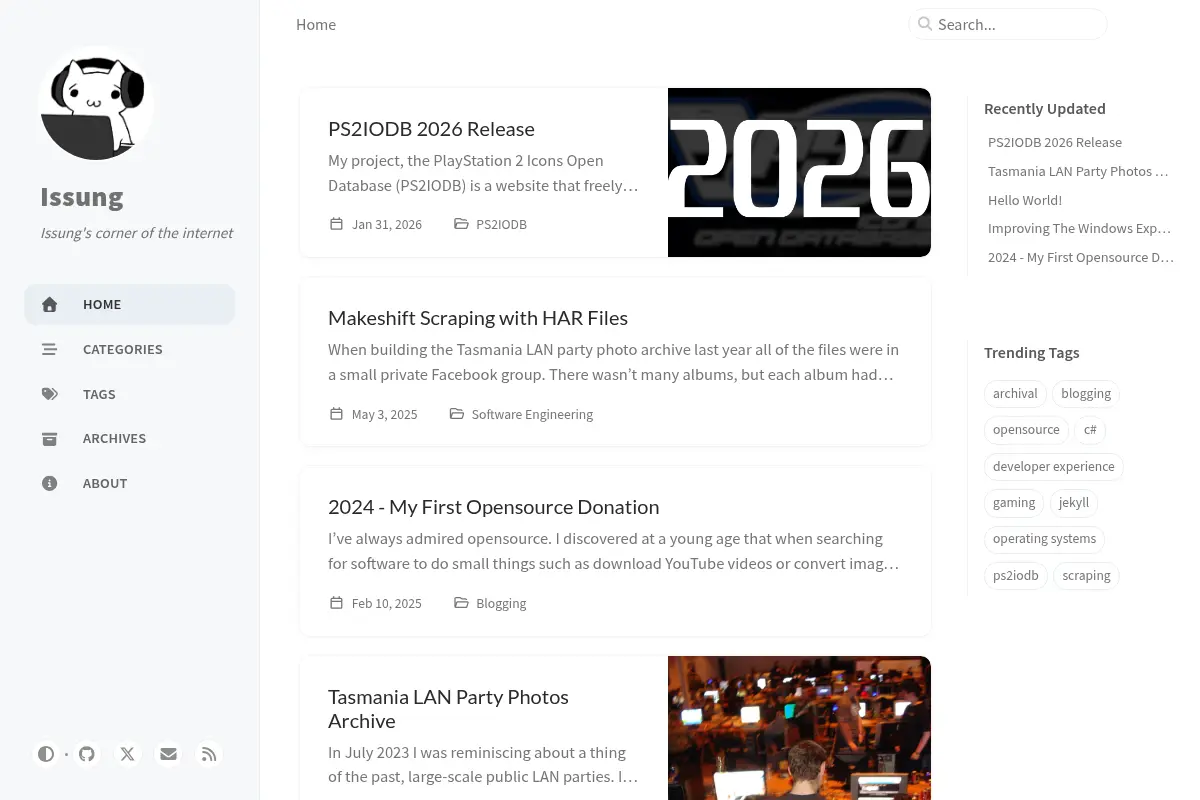Click the email envelope icon
The width and height of the screenshot is (1200, 800).
pos(168,754)
